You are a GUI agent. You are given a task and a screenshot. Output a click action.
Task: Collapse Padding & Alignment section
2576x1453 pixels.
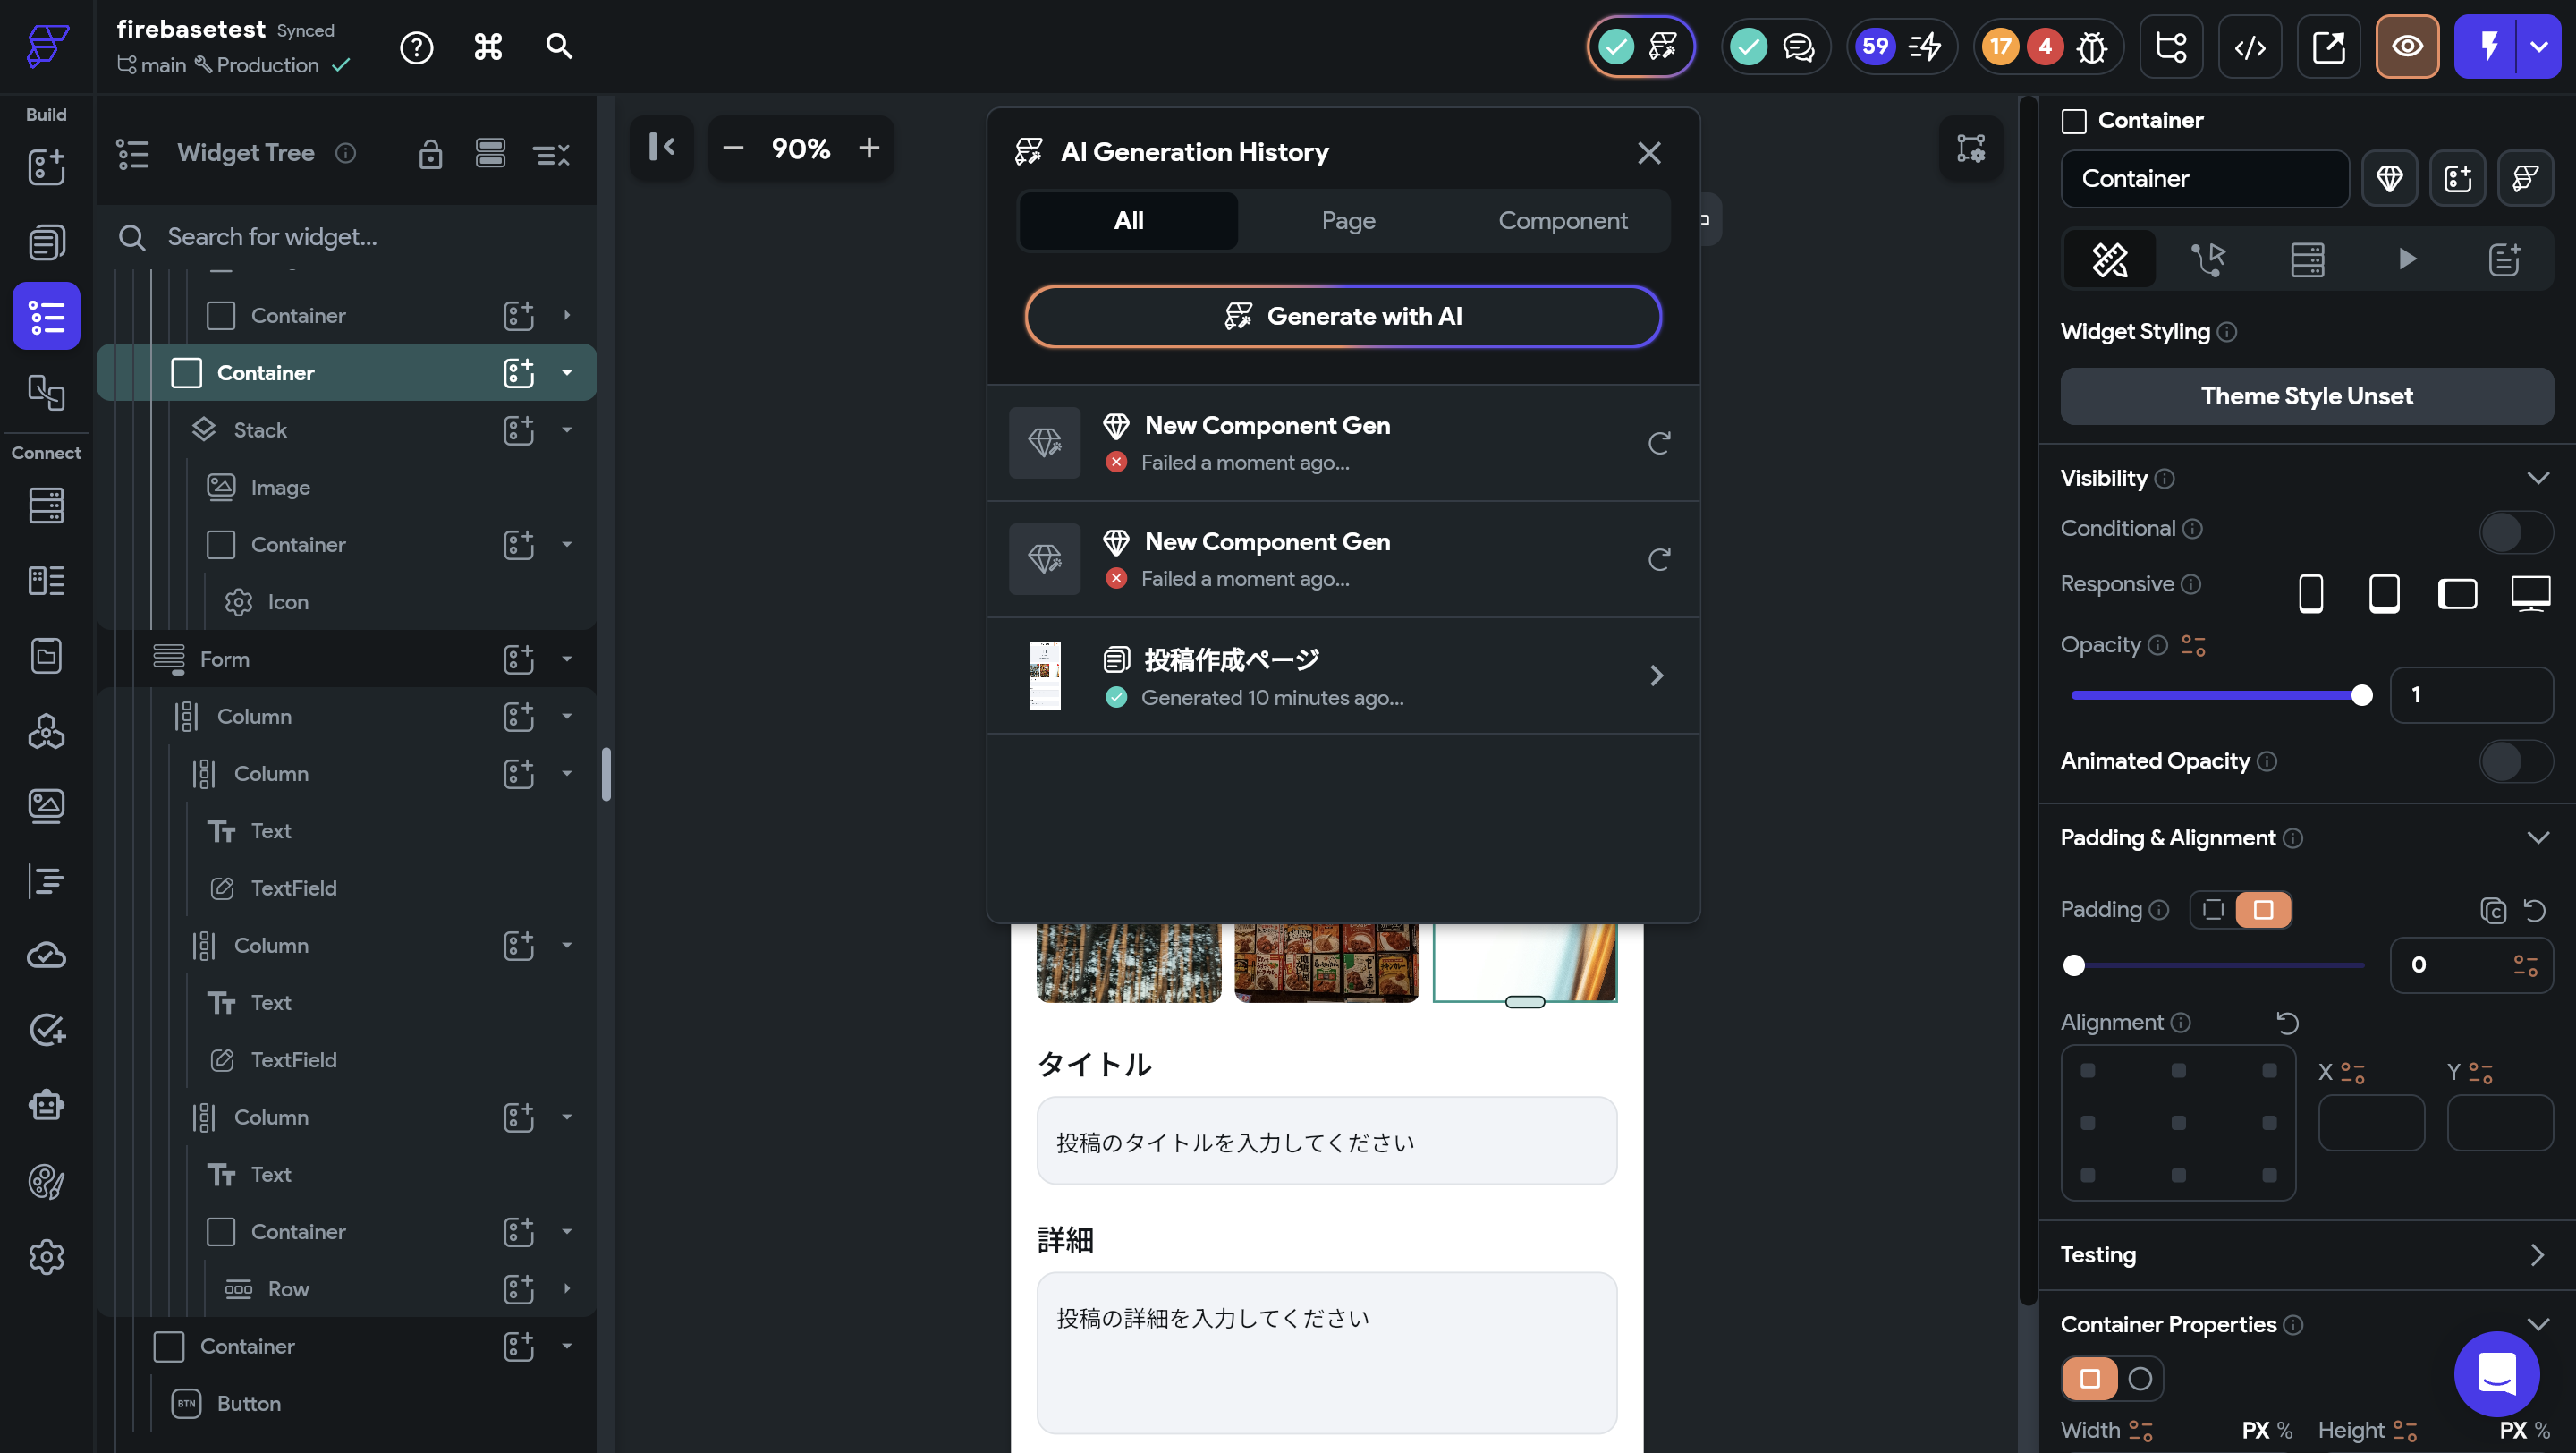(2537, 838)
